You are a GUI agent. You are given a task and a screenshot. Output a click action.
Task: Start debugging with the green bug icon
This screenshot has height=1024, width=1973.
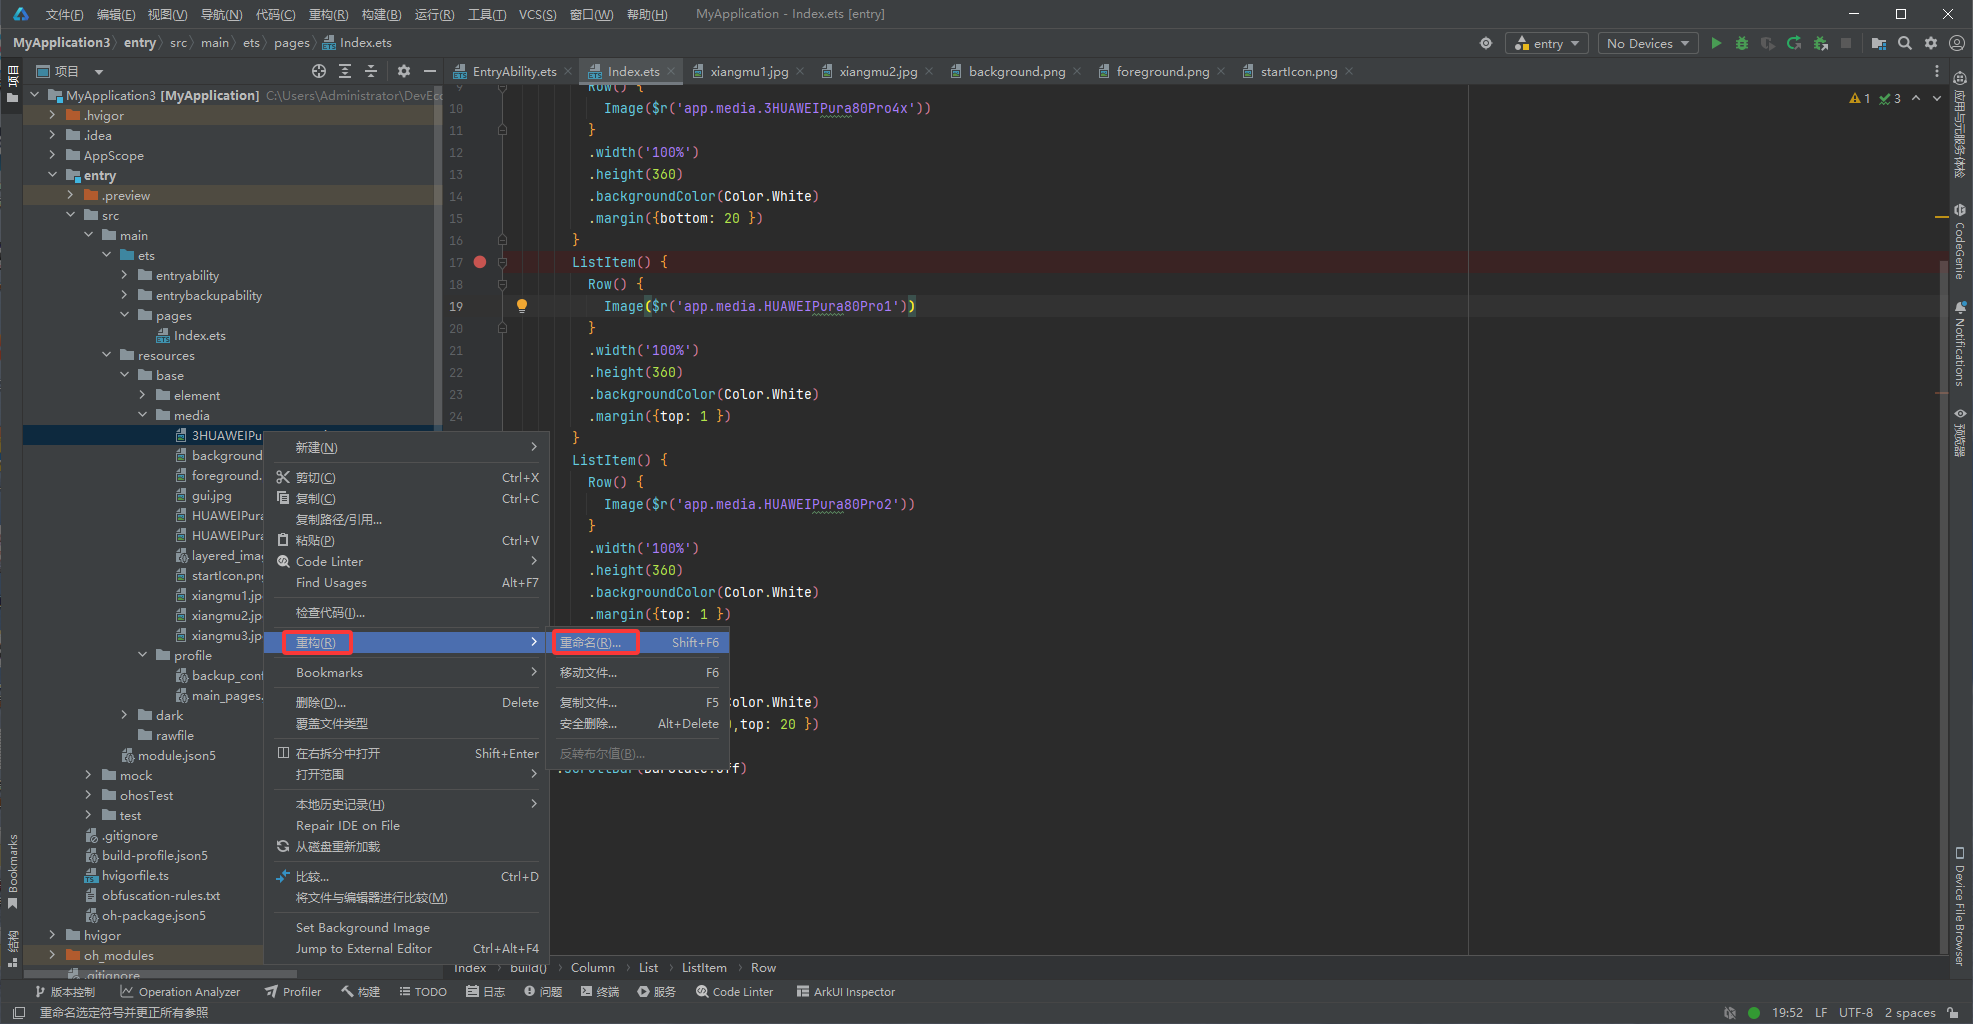tap(1742, 43)
